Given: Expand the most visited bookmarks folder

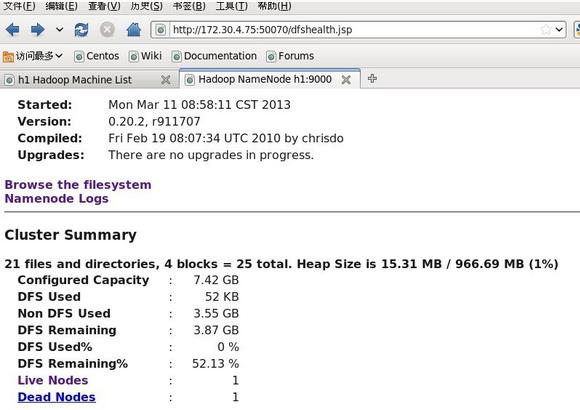Looking at the screenshot, I should [x=33, y=56].
